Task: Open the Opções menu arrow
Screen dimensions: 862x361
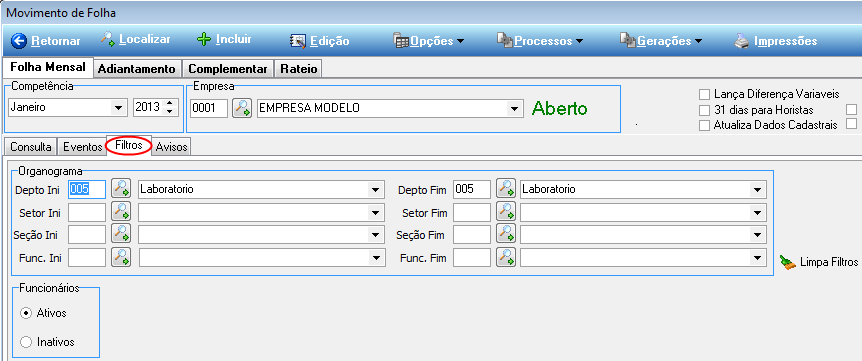Action: point(460,41)
